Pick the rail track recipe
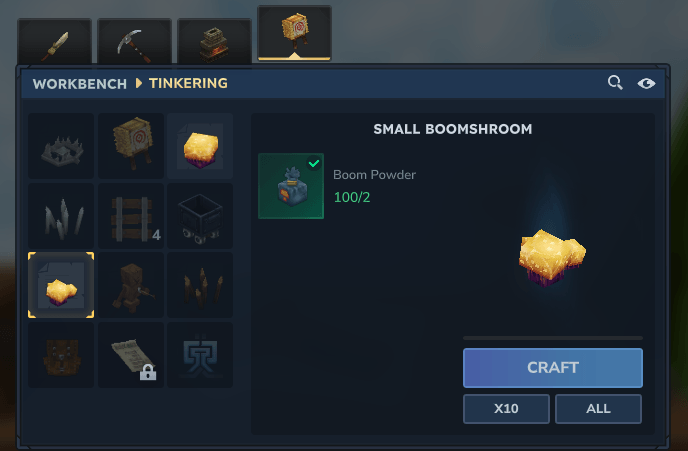688x451 pixels. pos(131,216)
